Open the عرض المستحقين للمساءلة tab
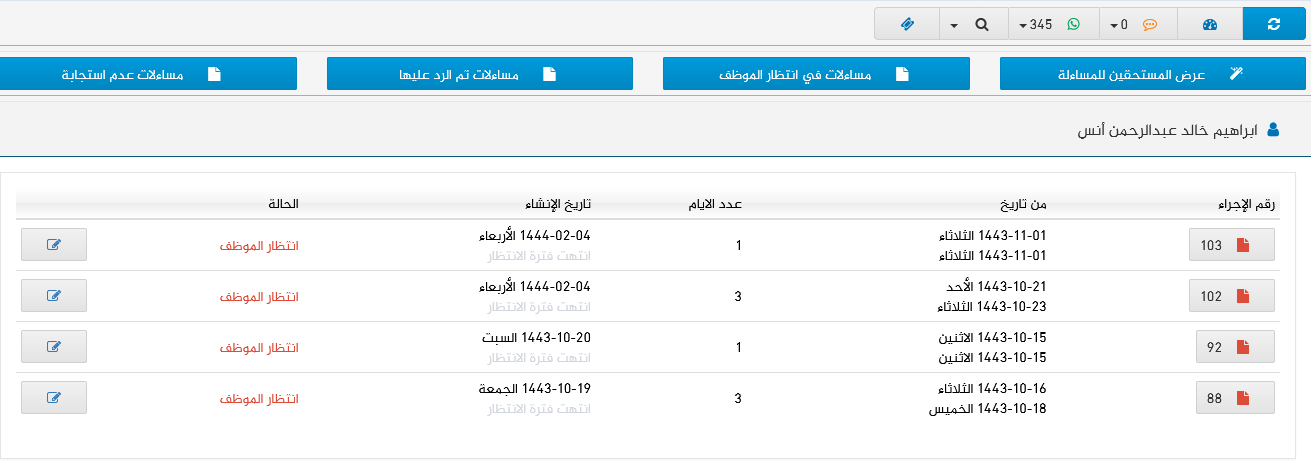This screenshot has width=1311, height=470. (1155, 74)
